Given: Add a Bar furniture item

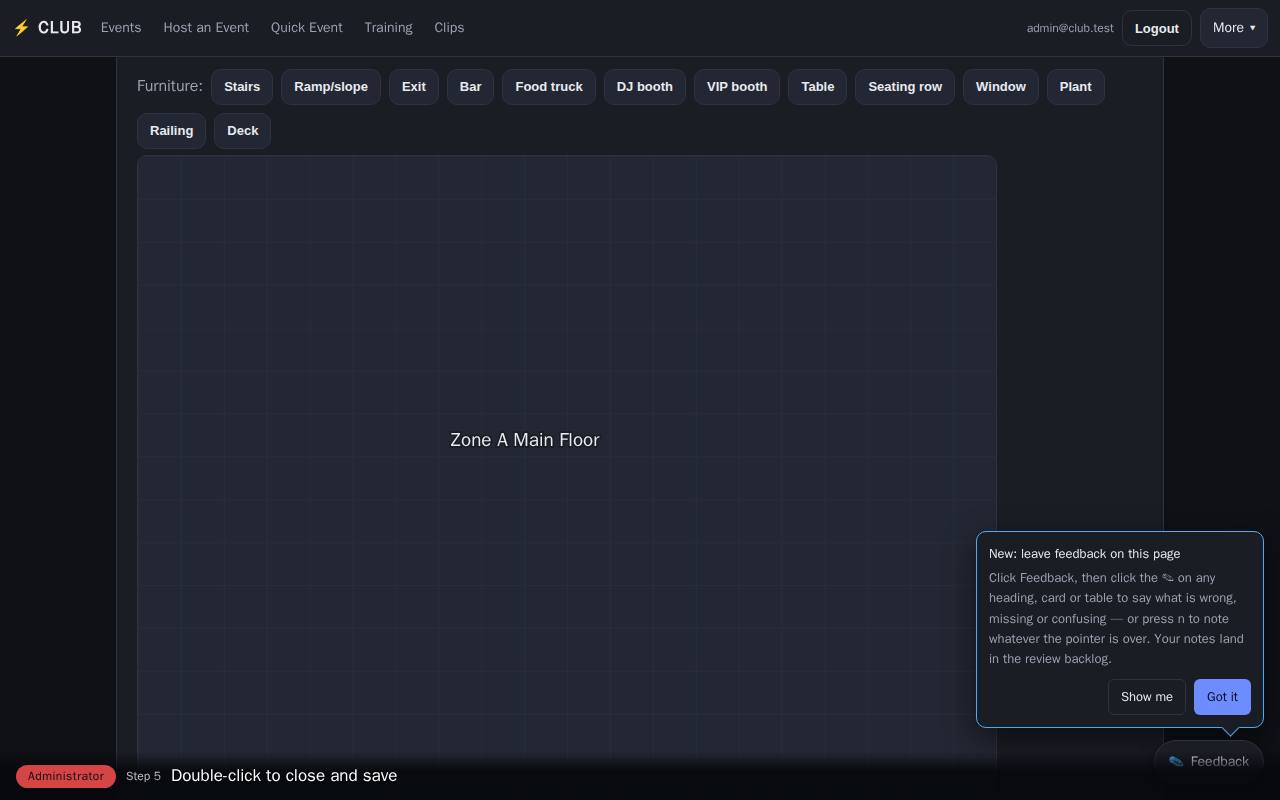Looking at the screenshot, I should click(x=470, y=87).
